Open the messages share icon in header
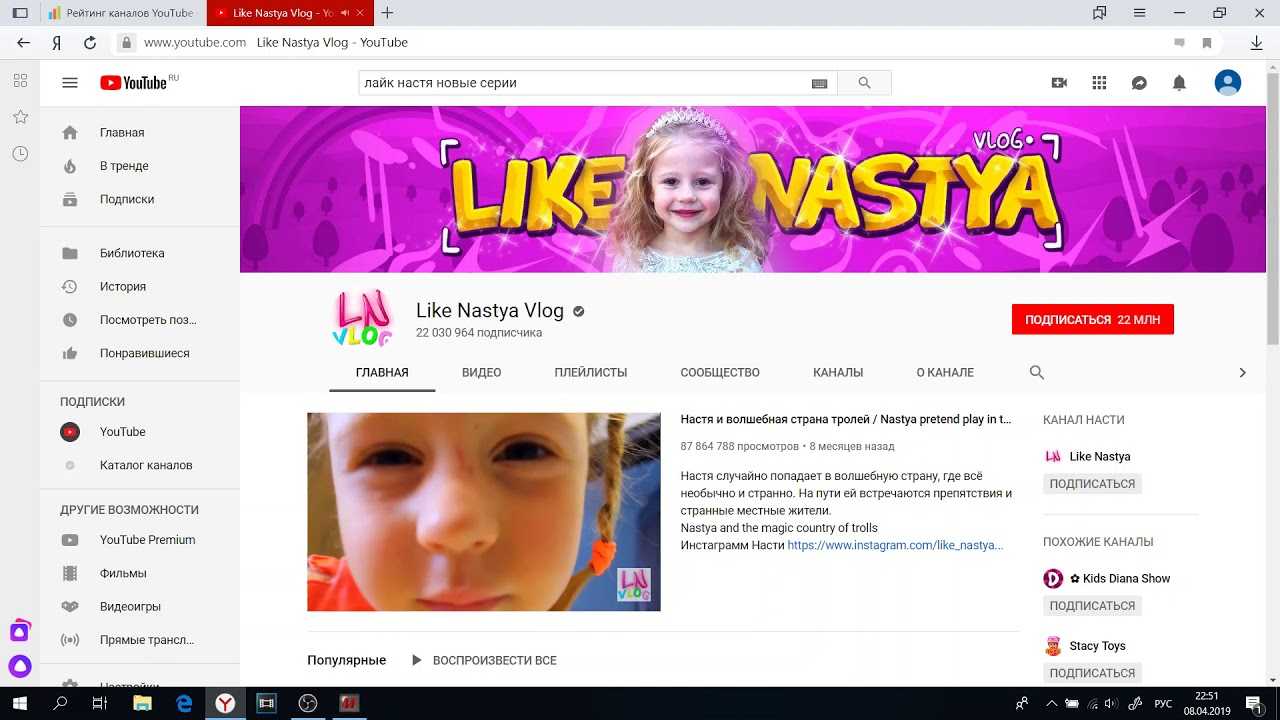This screenshot has height=720, width=1280. pyautogui.click(x=1139, y=83)
